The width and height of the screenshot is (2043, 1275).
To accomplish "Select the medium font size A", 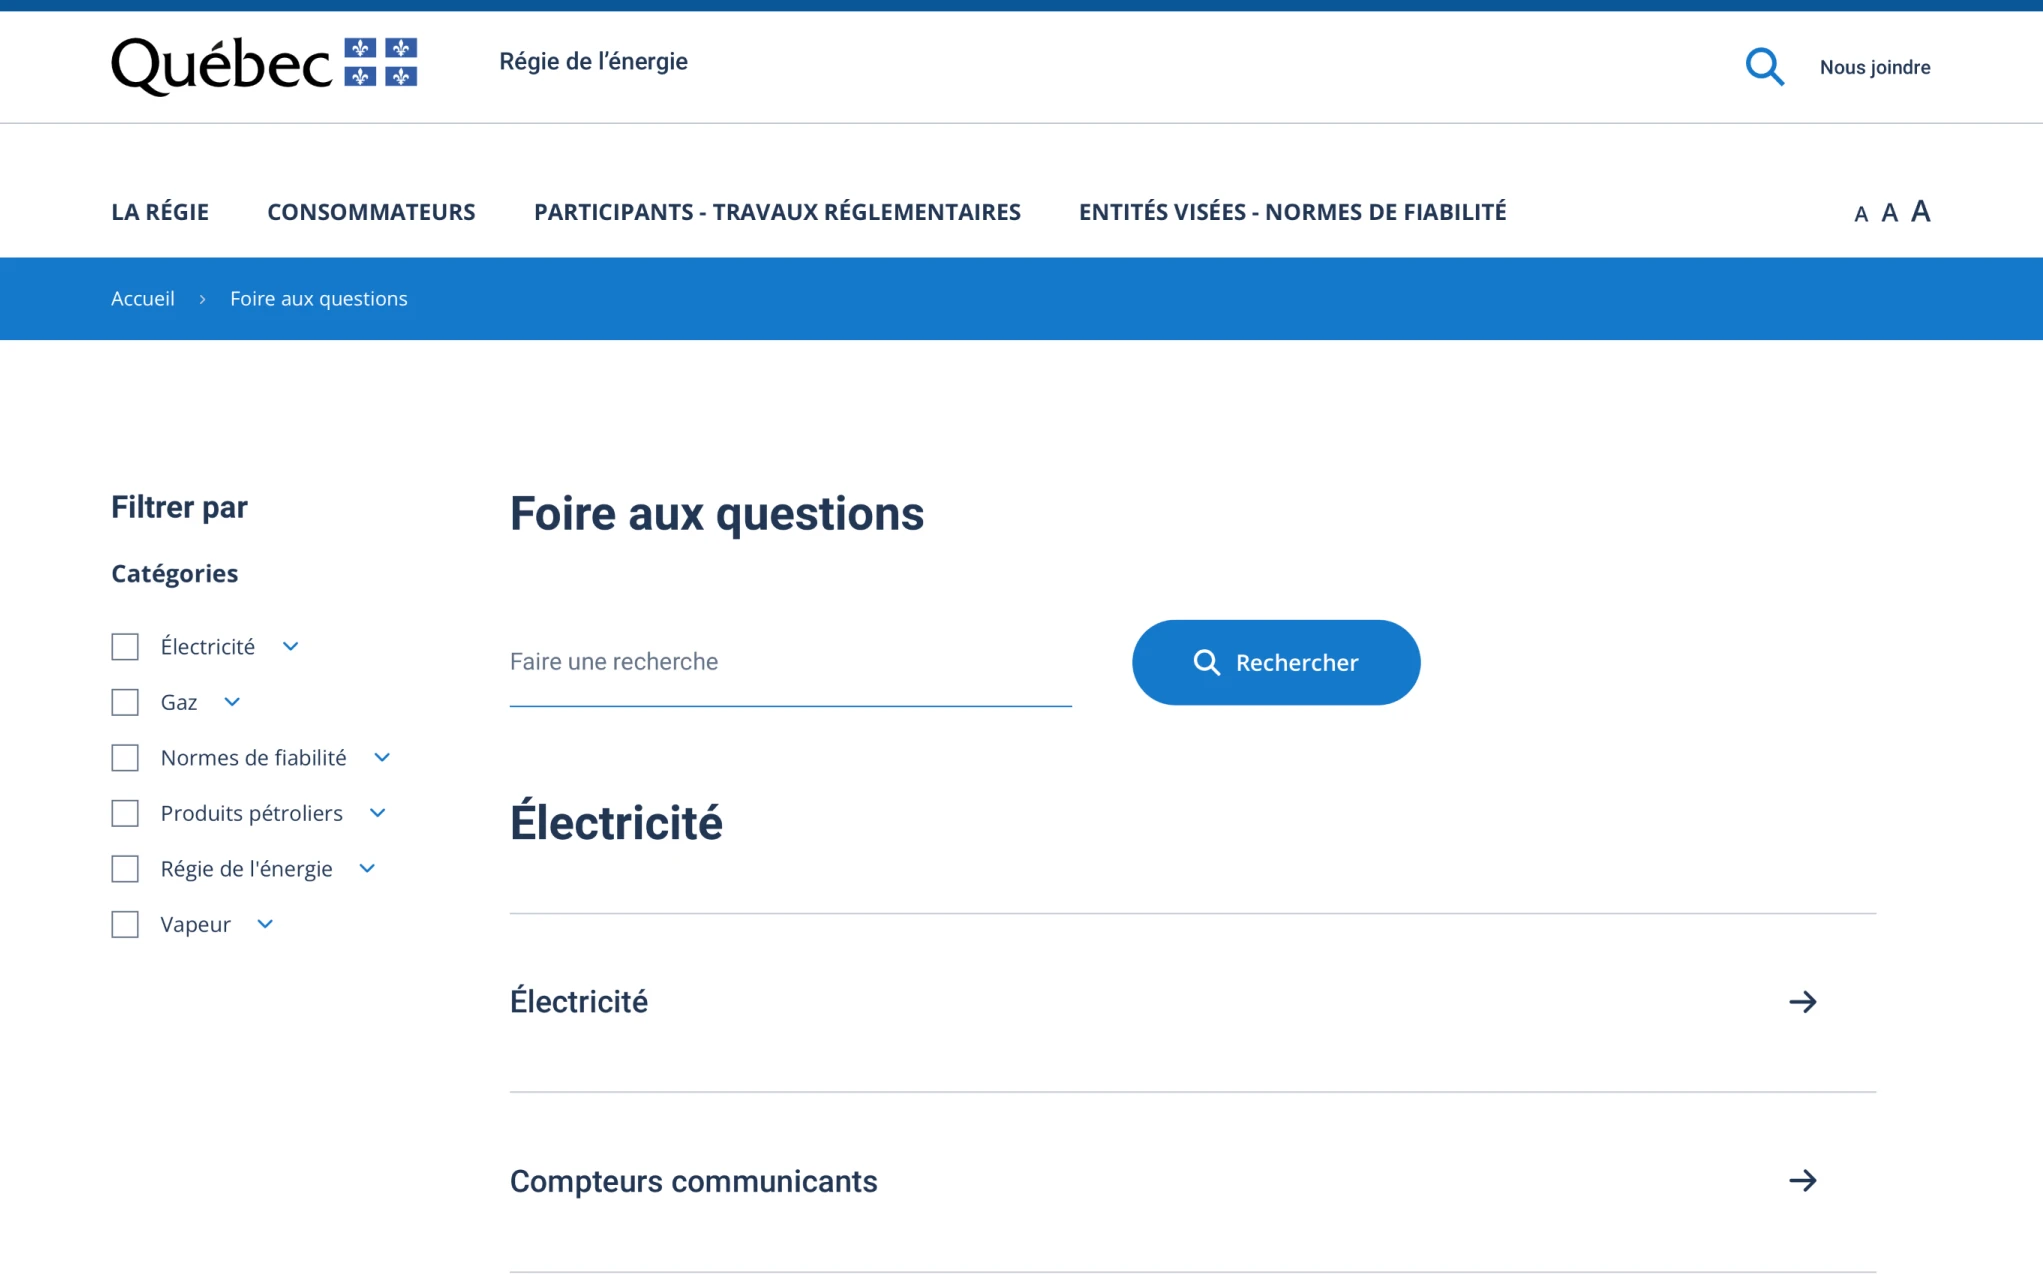I will point(1889,213).
